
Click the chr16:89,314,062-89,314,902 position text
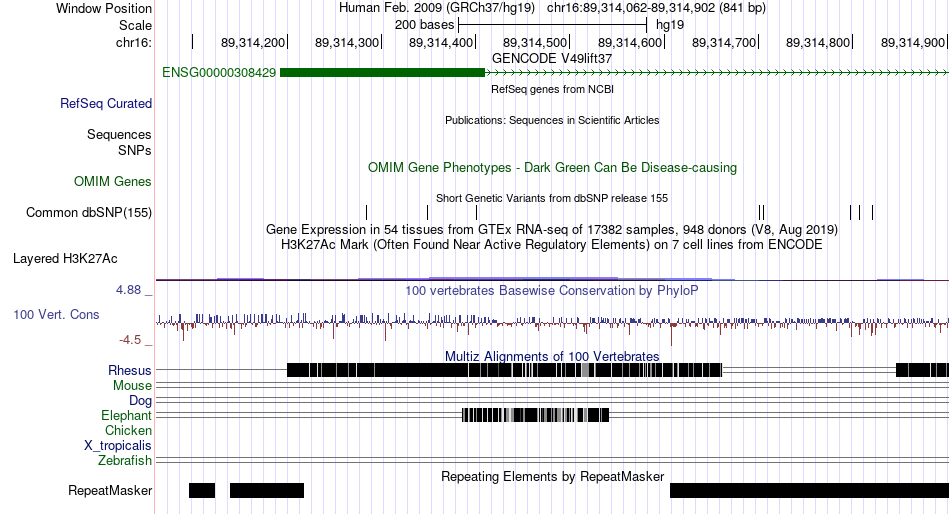tap(656, 8)
